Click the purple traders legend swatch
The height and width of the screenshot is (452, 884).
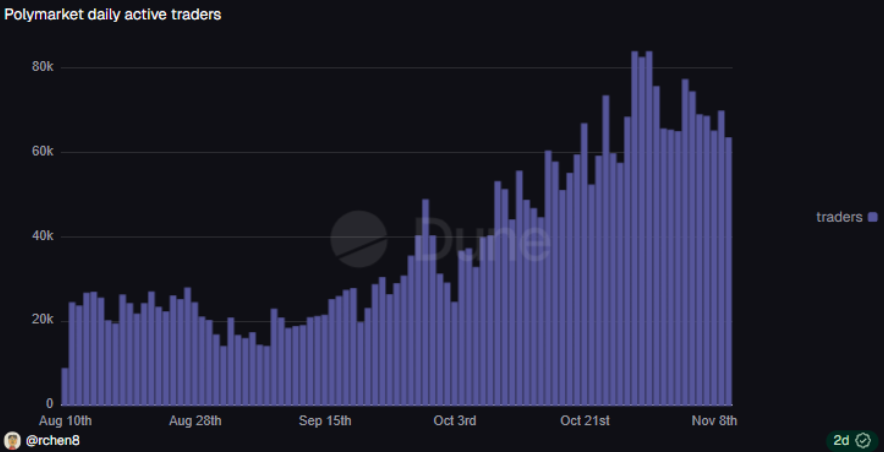(873, 217)
